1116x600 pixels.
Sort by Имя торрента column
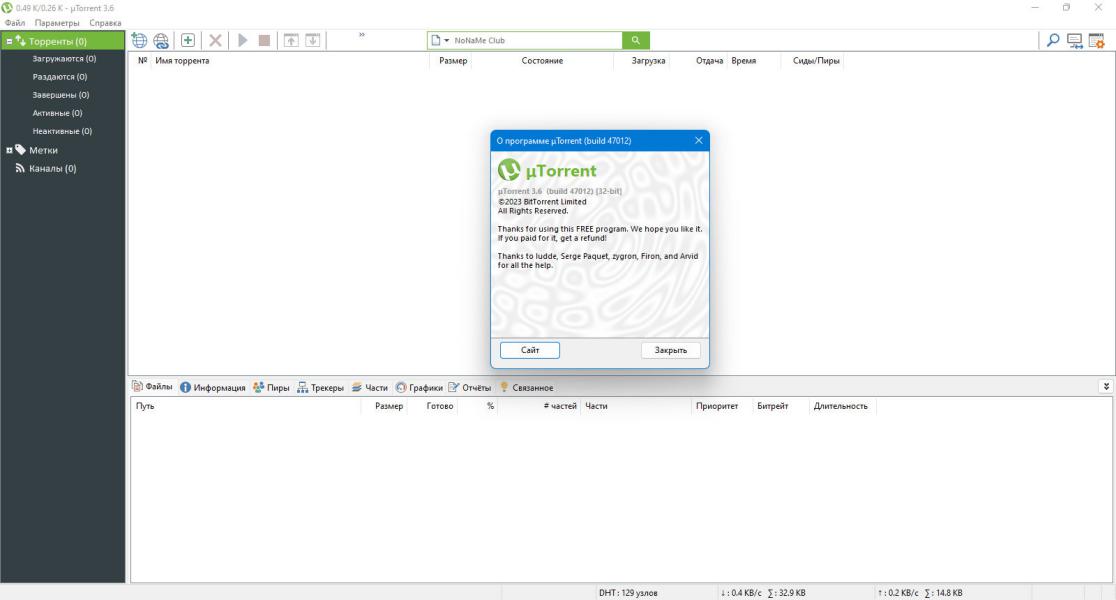[182, 60]
